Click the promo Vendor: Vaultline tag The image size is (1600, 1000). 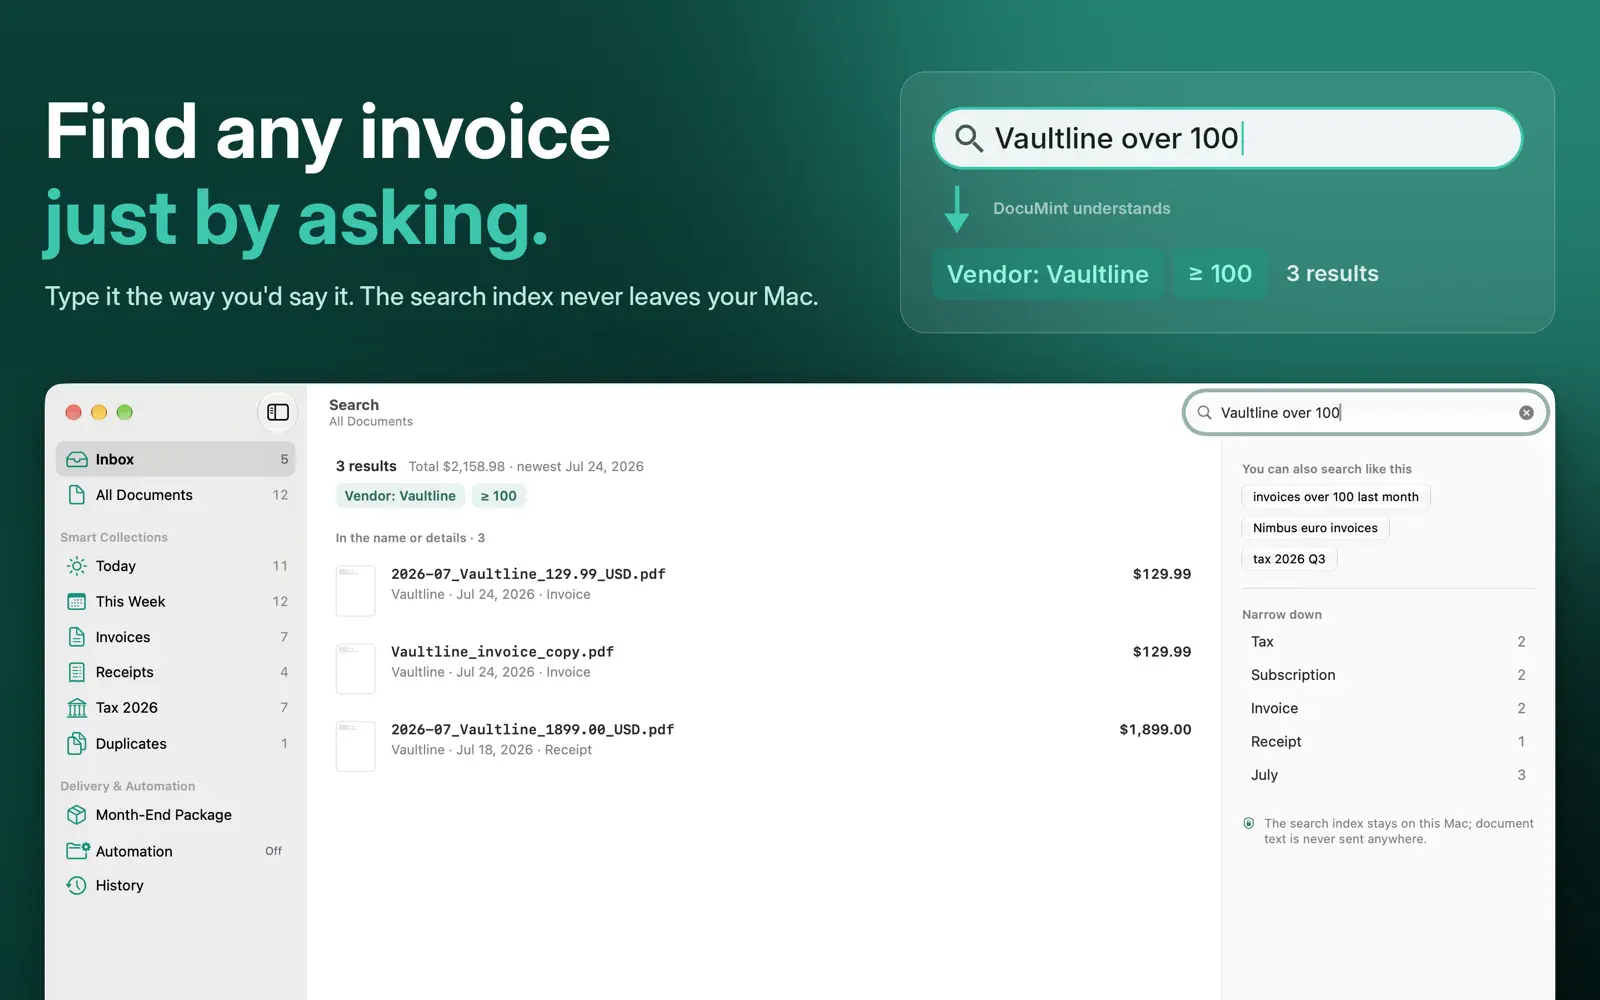(x=1047, y=274)
